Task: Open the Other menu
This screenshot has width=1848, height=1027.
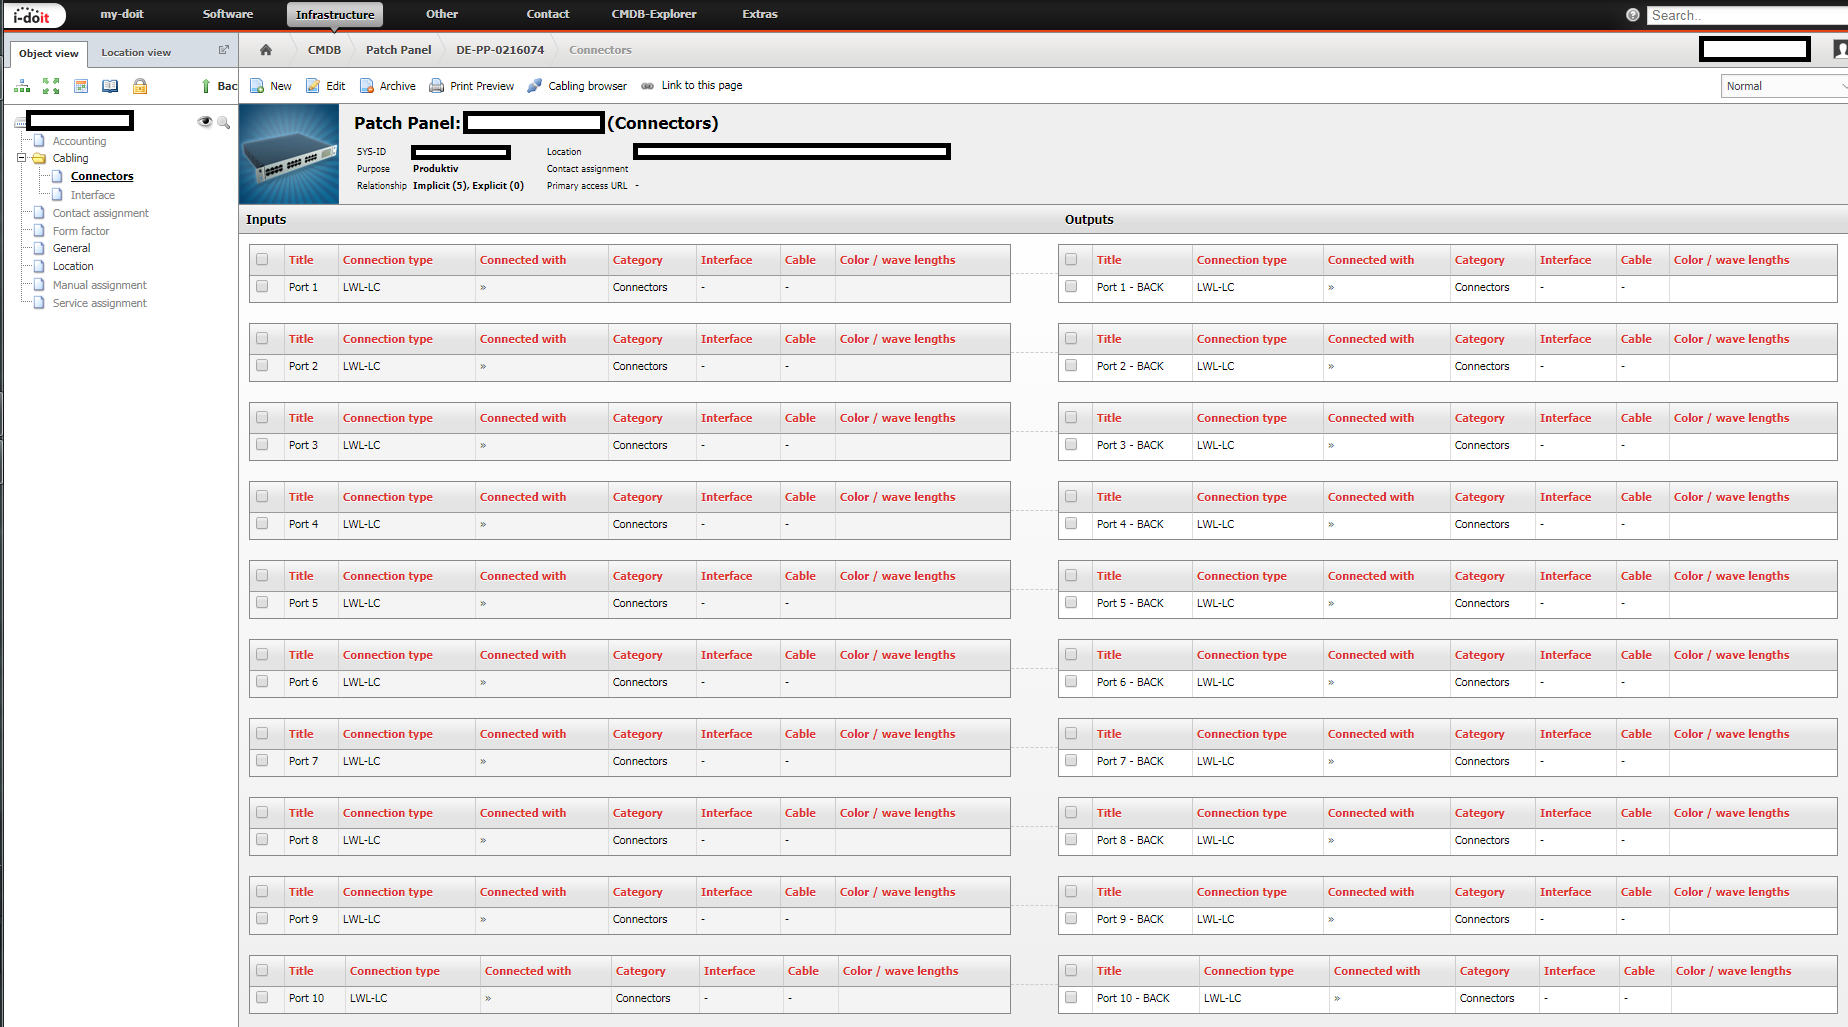Action: [442, 14]
